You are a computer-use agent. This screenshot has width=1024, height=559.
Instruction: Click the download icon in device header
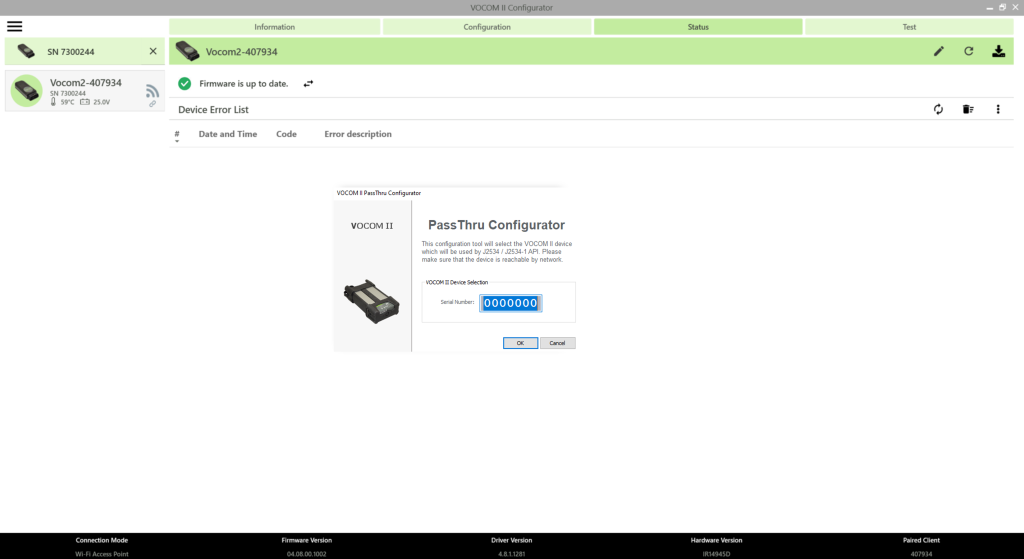(999, 52)
